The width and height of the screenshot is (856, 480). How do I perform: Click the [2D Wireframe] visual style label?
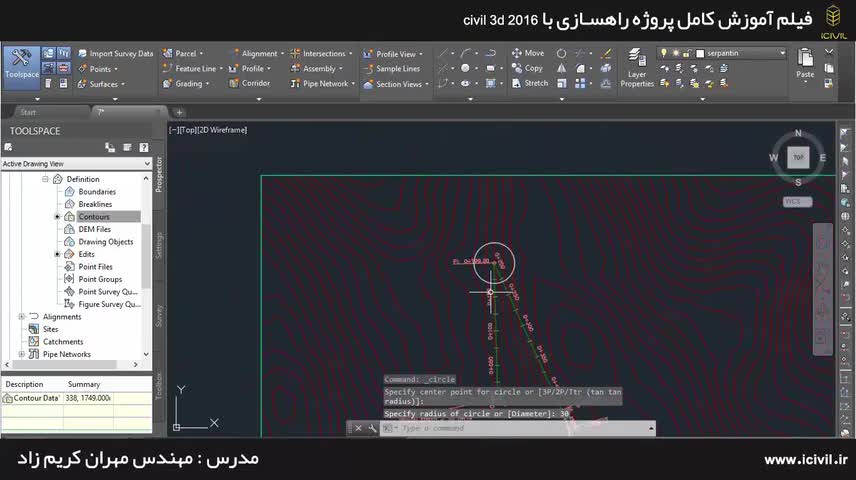tap(222, 130)
